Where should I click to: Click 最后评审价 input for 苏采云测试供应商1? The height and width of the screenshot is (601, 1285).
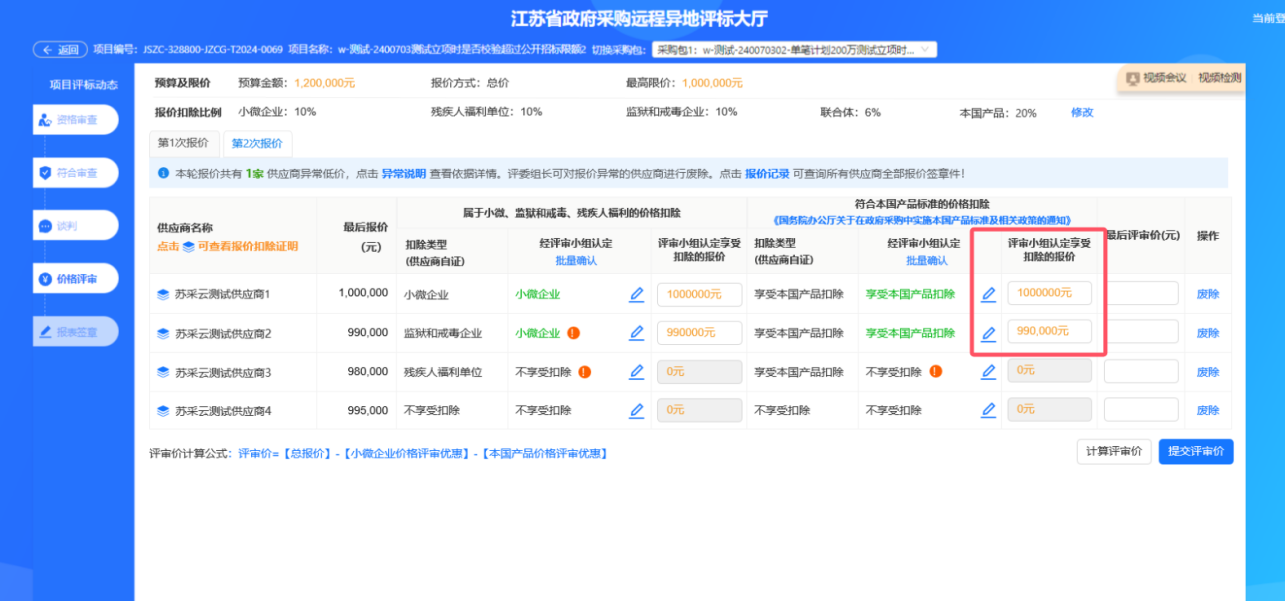1141,294
